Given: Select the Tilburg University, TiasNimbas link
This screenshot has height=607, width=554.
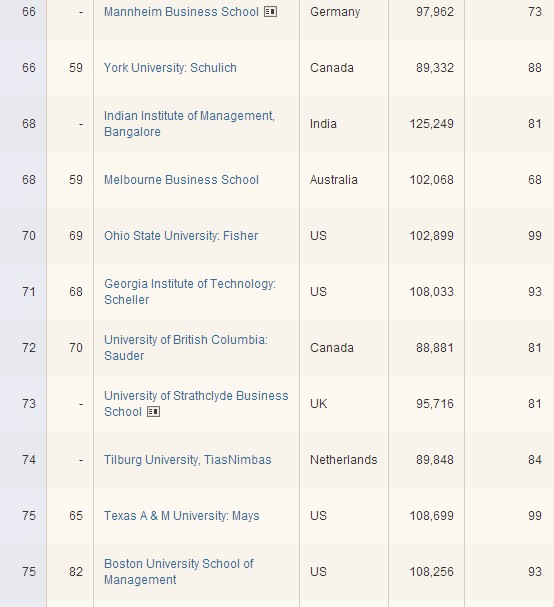Looking at the screenshot, I should pos(188,460).
